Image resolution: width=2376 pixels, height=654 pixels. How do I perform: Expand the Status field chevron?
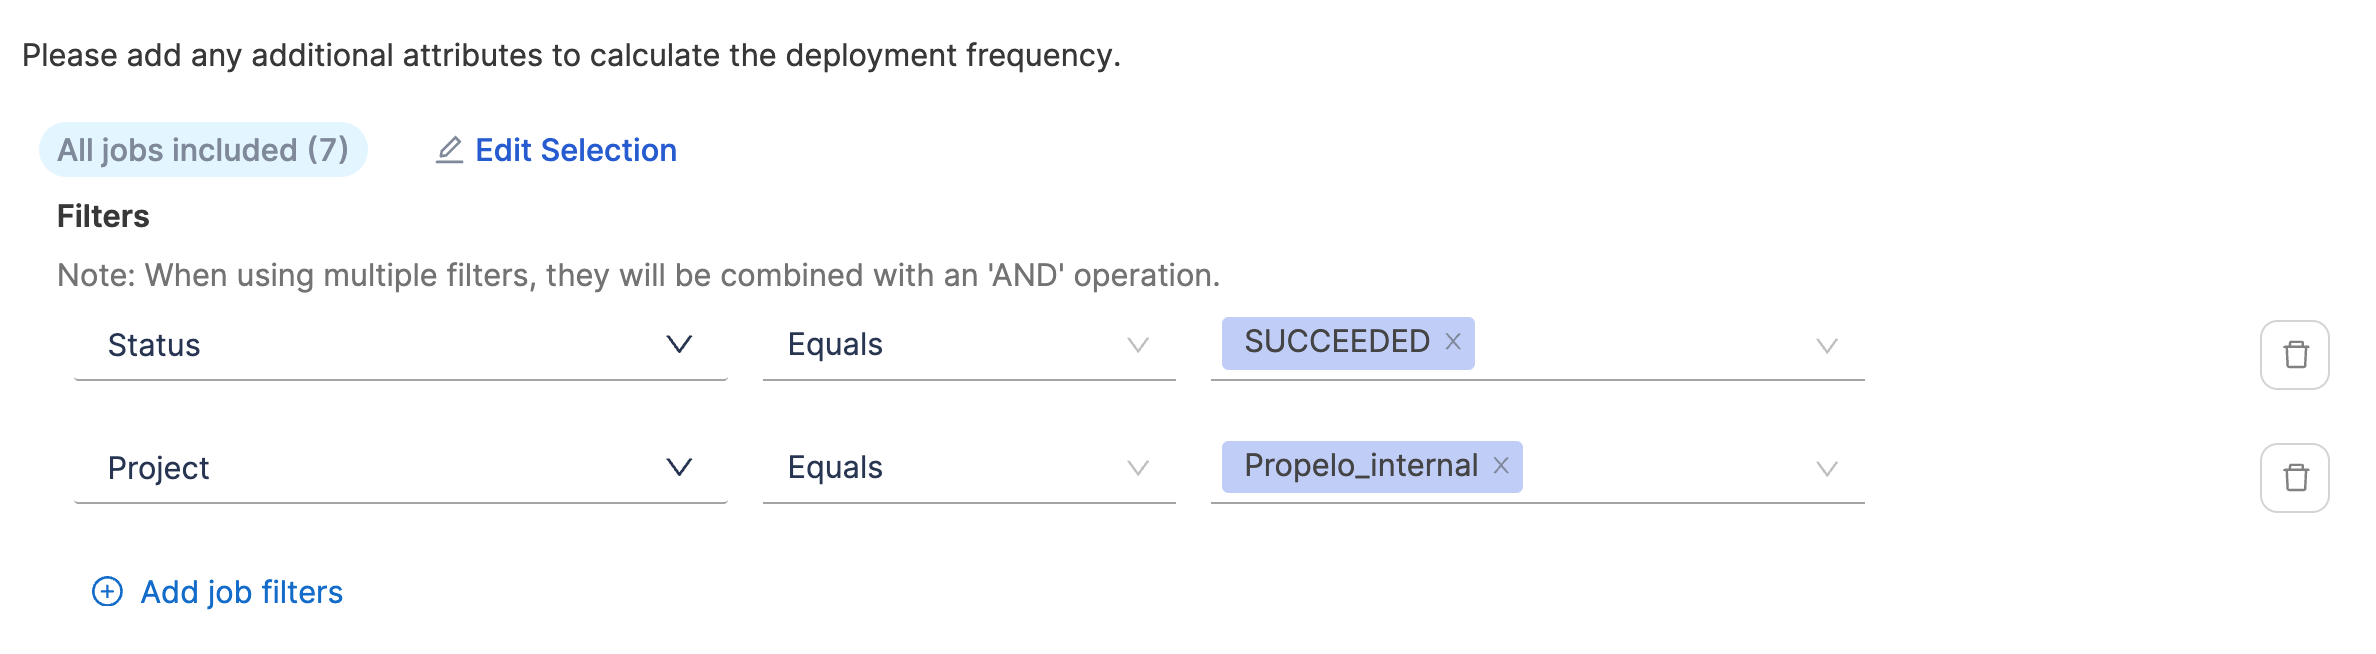point(679,345)
